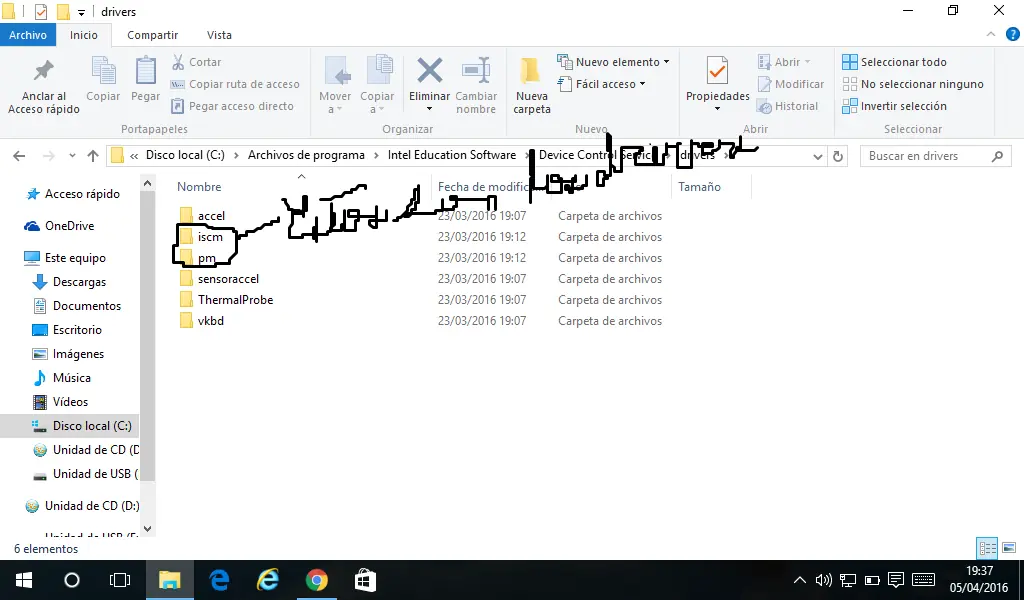Open Fácil acceso dropdown
The image size is (1024, 600).
[x=601, y=84]
